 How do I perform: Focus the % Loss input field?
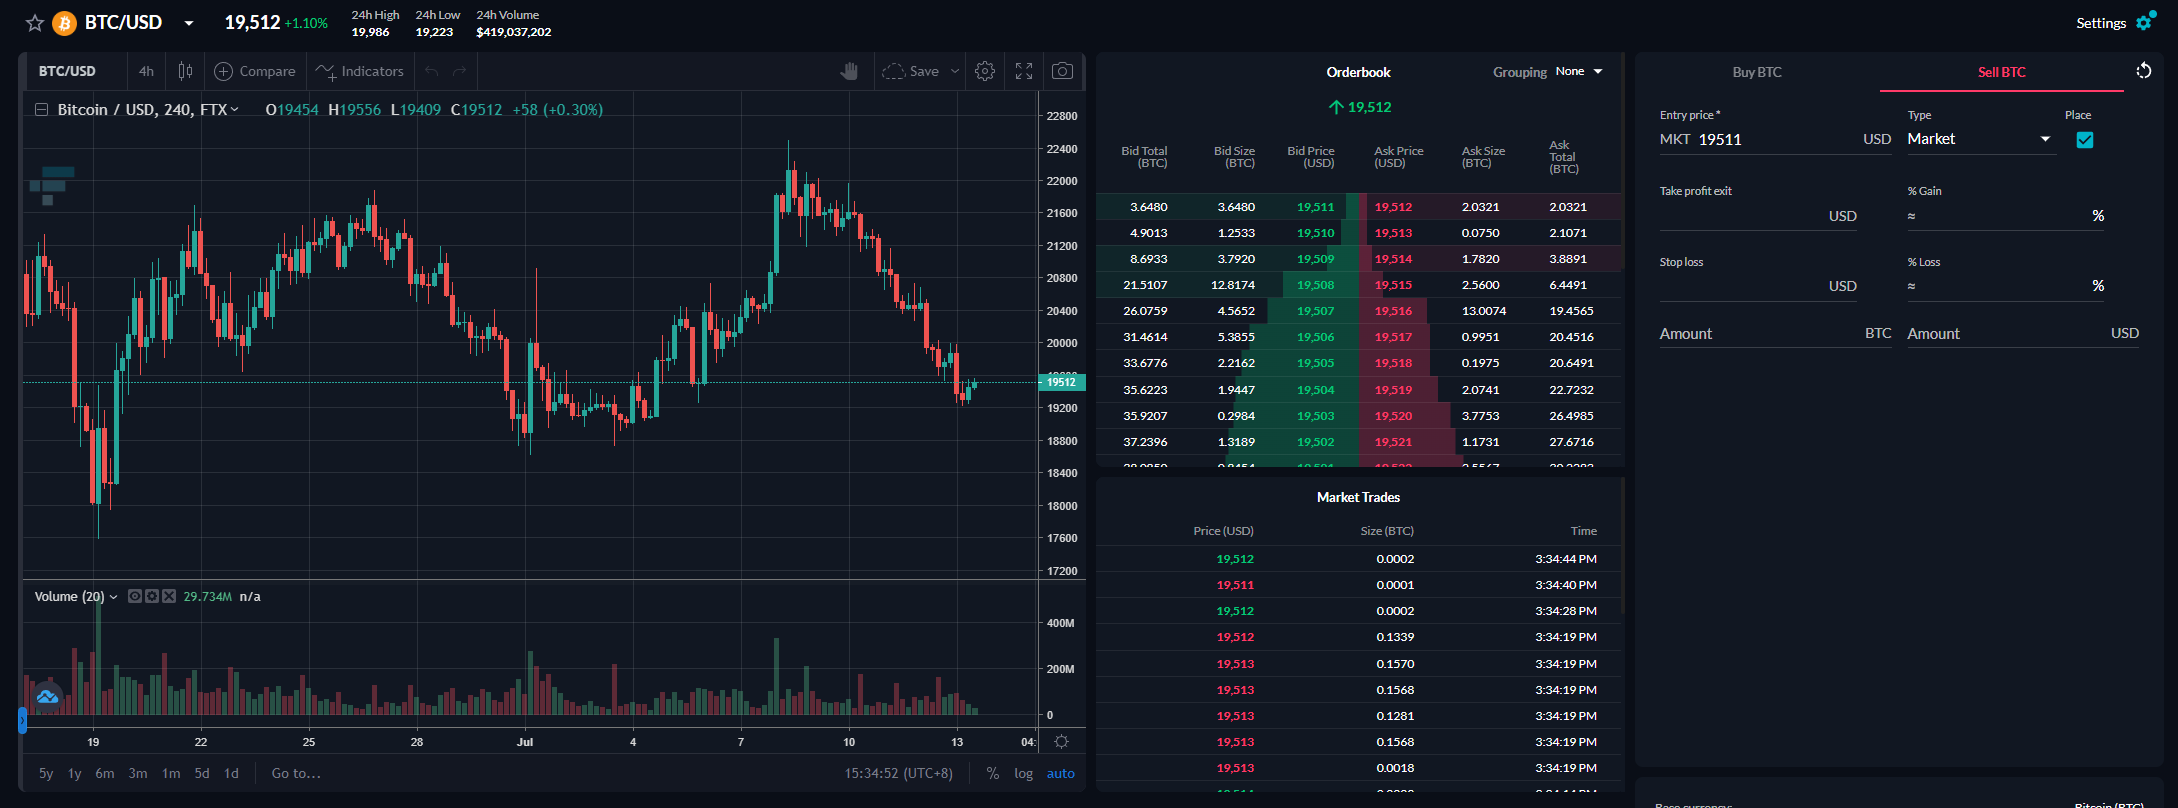(x=2006, y=286)
